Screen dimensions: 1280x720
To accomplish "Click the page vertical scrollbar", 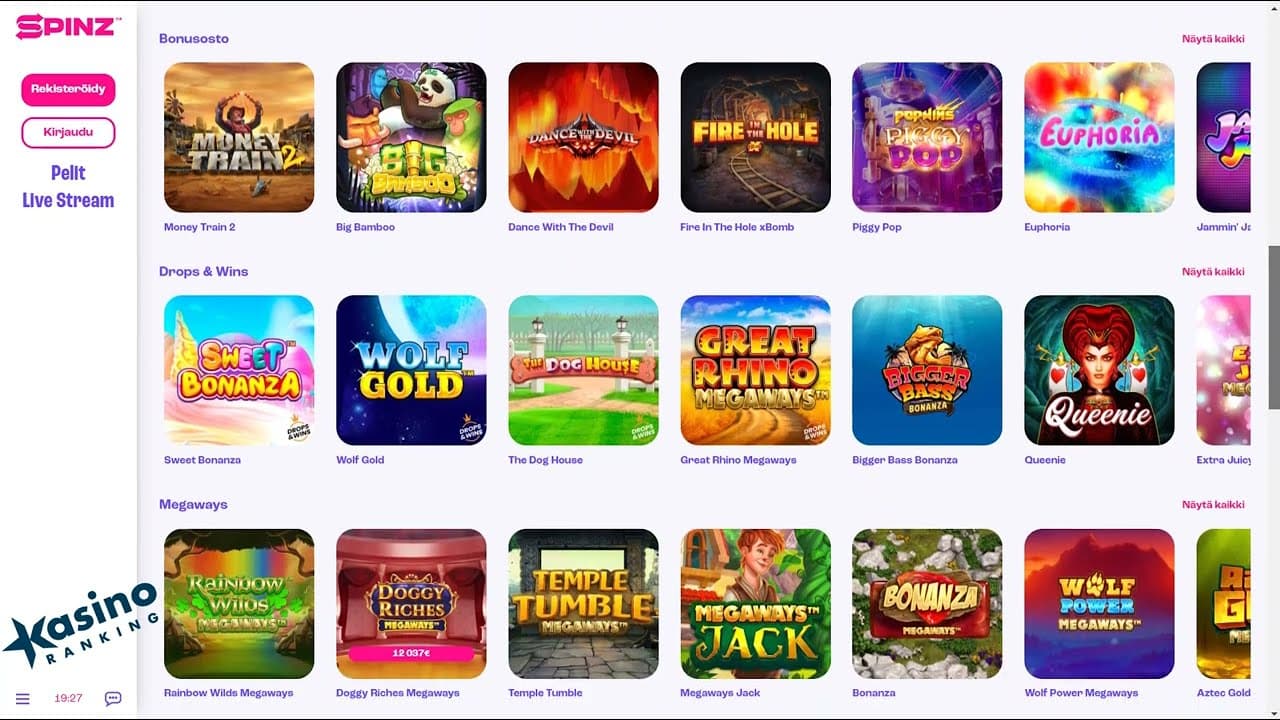I will (1273, 328).
